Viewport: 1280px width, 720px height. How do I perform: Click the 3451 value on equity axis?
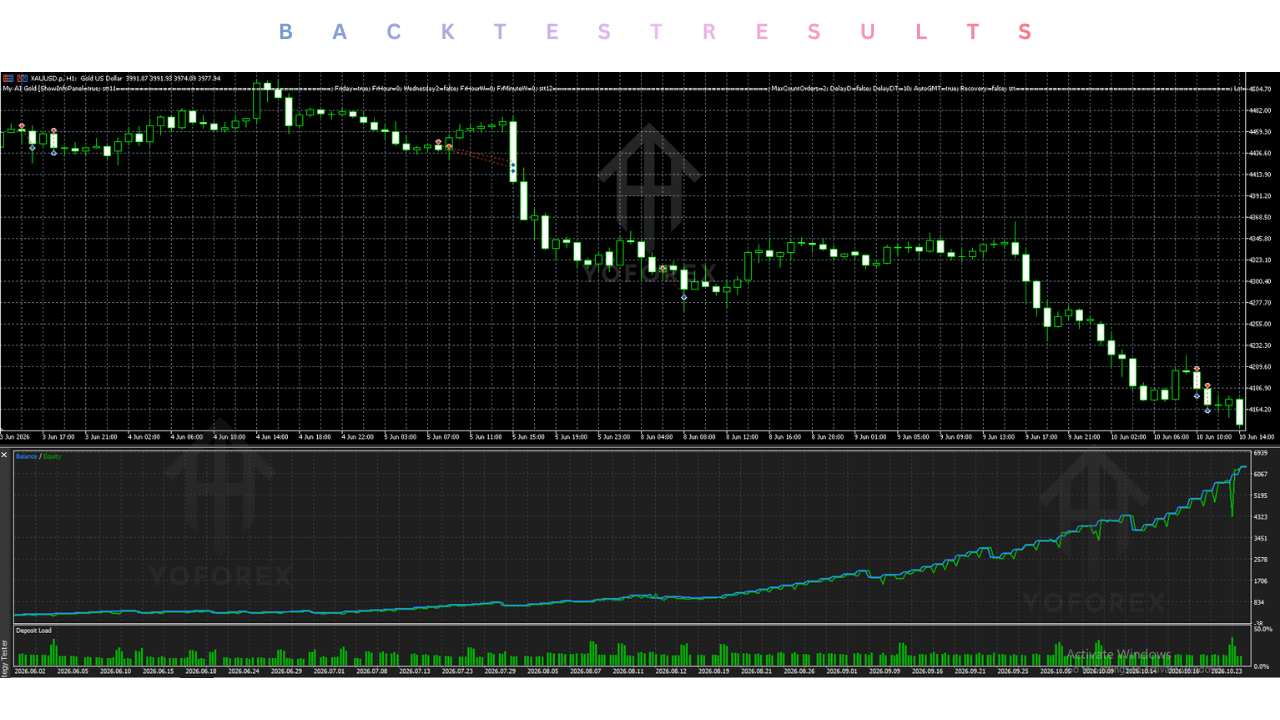pos(1260,538)
